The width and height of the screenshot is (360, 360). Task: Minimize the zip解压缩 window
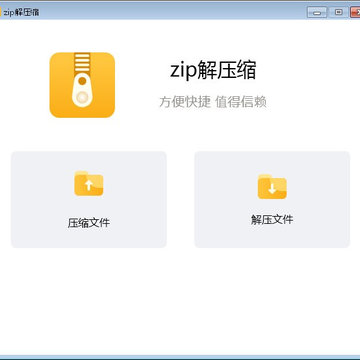[317, 13]
